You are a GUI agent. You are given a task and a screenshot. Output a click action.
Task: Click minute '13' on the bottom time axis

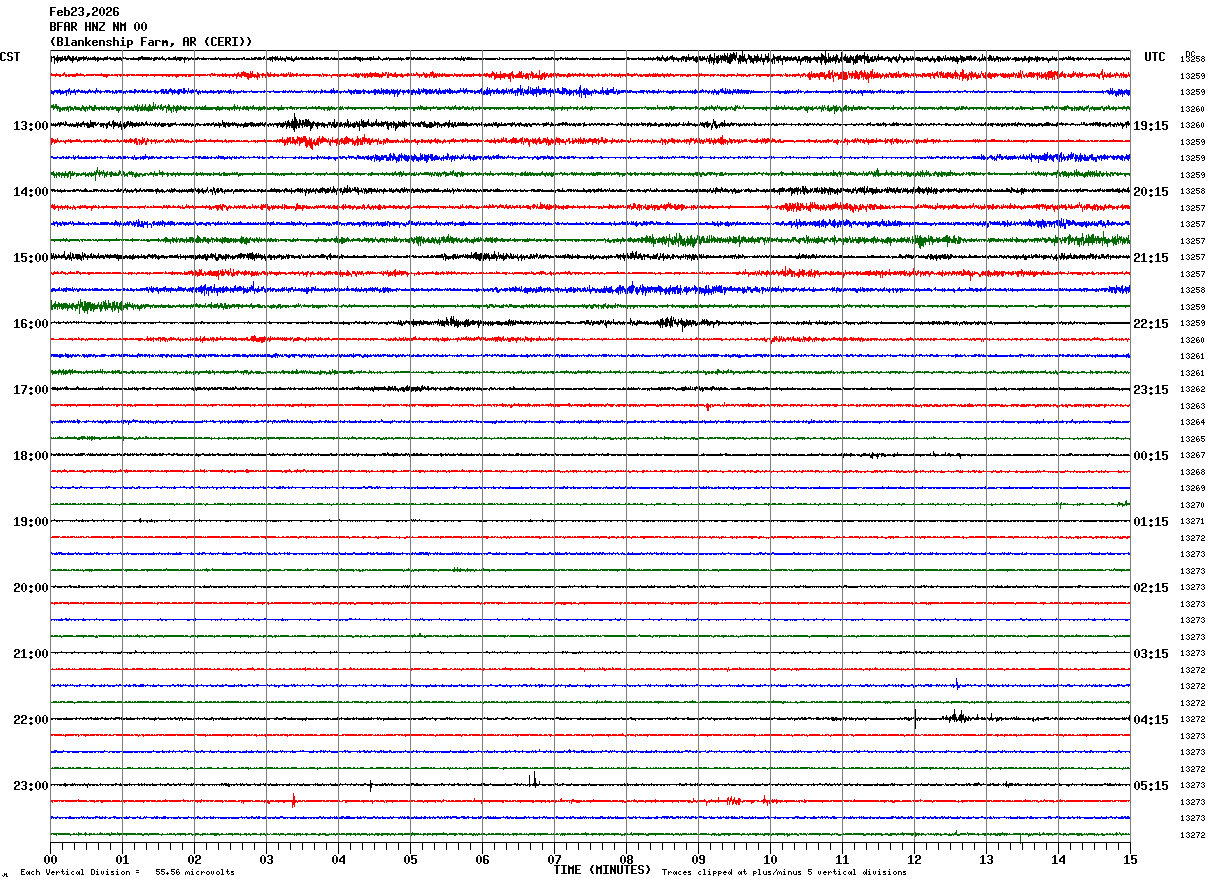(x=986, y=859)
